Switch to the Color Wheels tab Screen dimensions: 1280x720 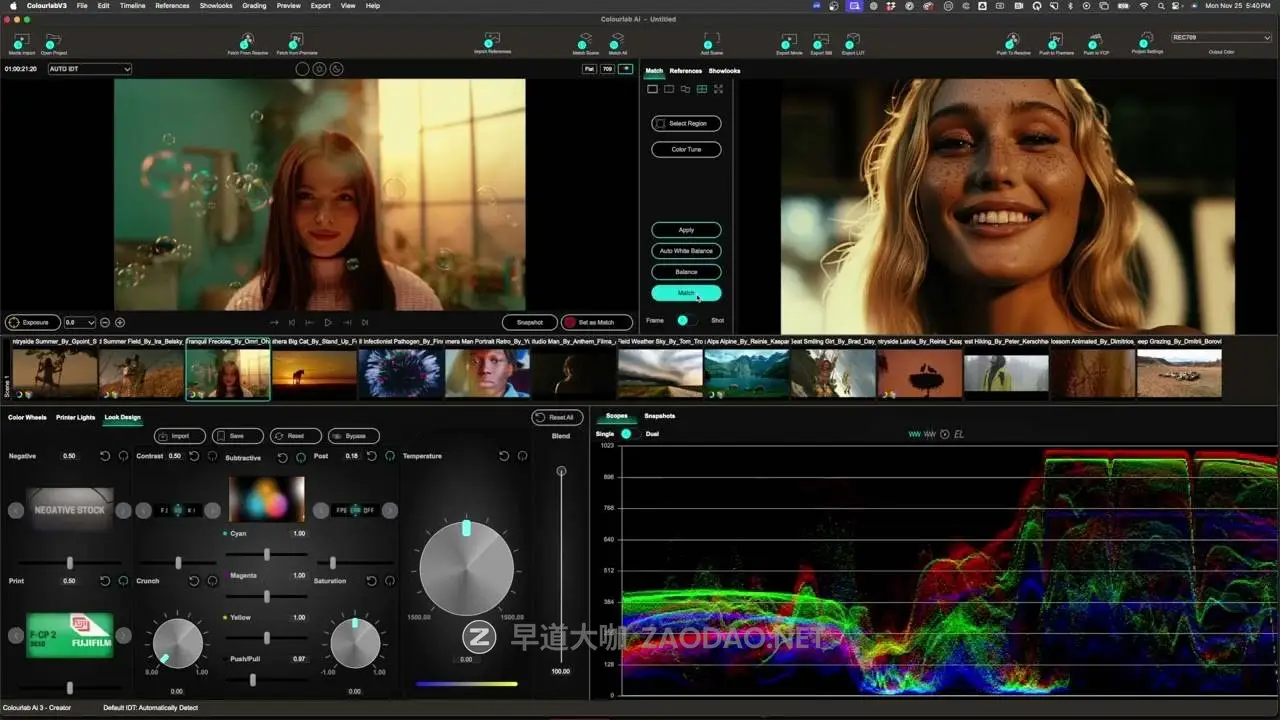(27, 417)
